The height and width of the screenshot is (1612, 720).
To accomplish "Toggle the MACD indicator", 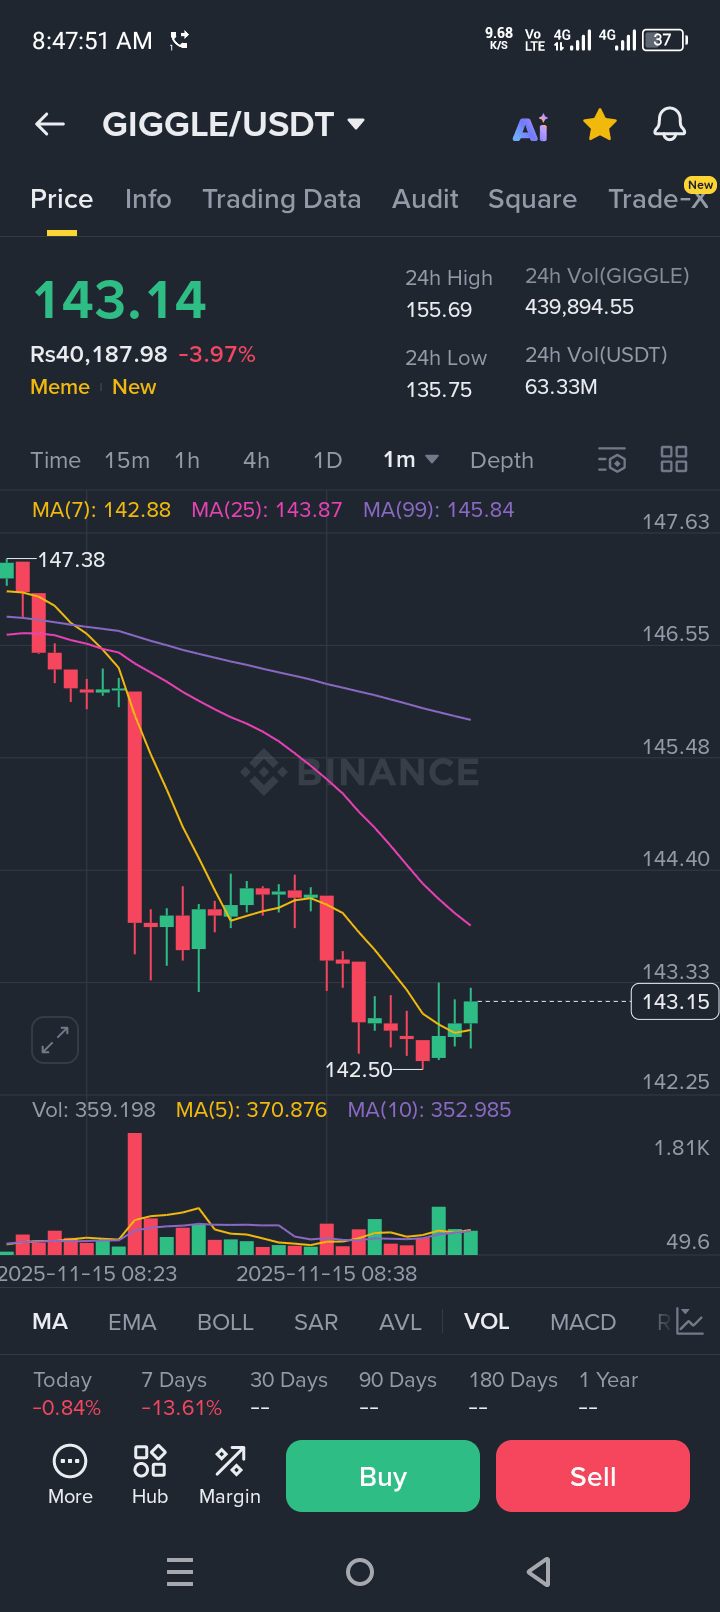I will click(x=583, y=1322).
